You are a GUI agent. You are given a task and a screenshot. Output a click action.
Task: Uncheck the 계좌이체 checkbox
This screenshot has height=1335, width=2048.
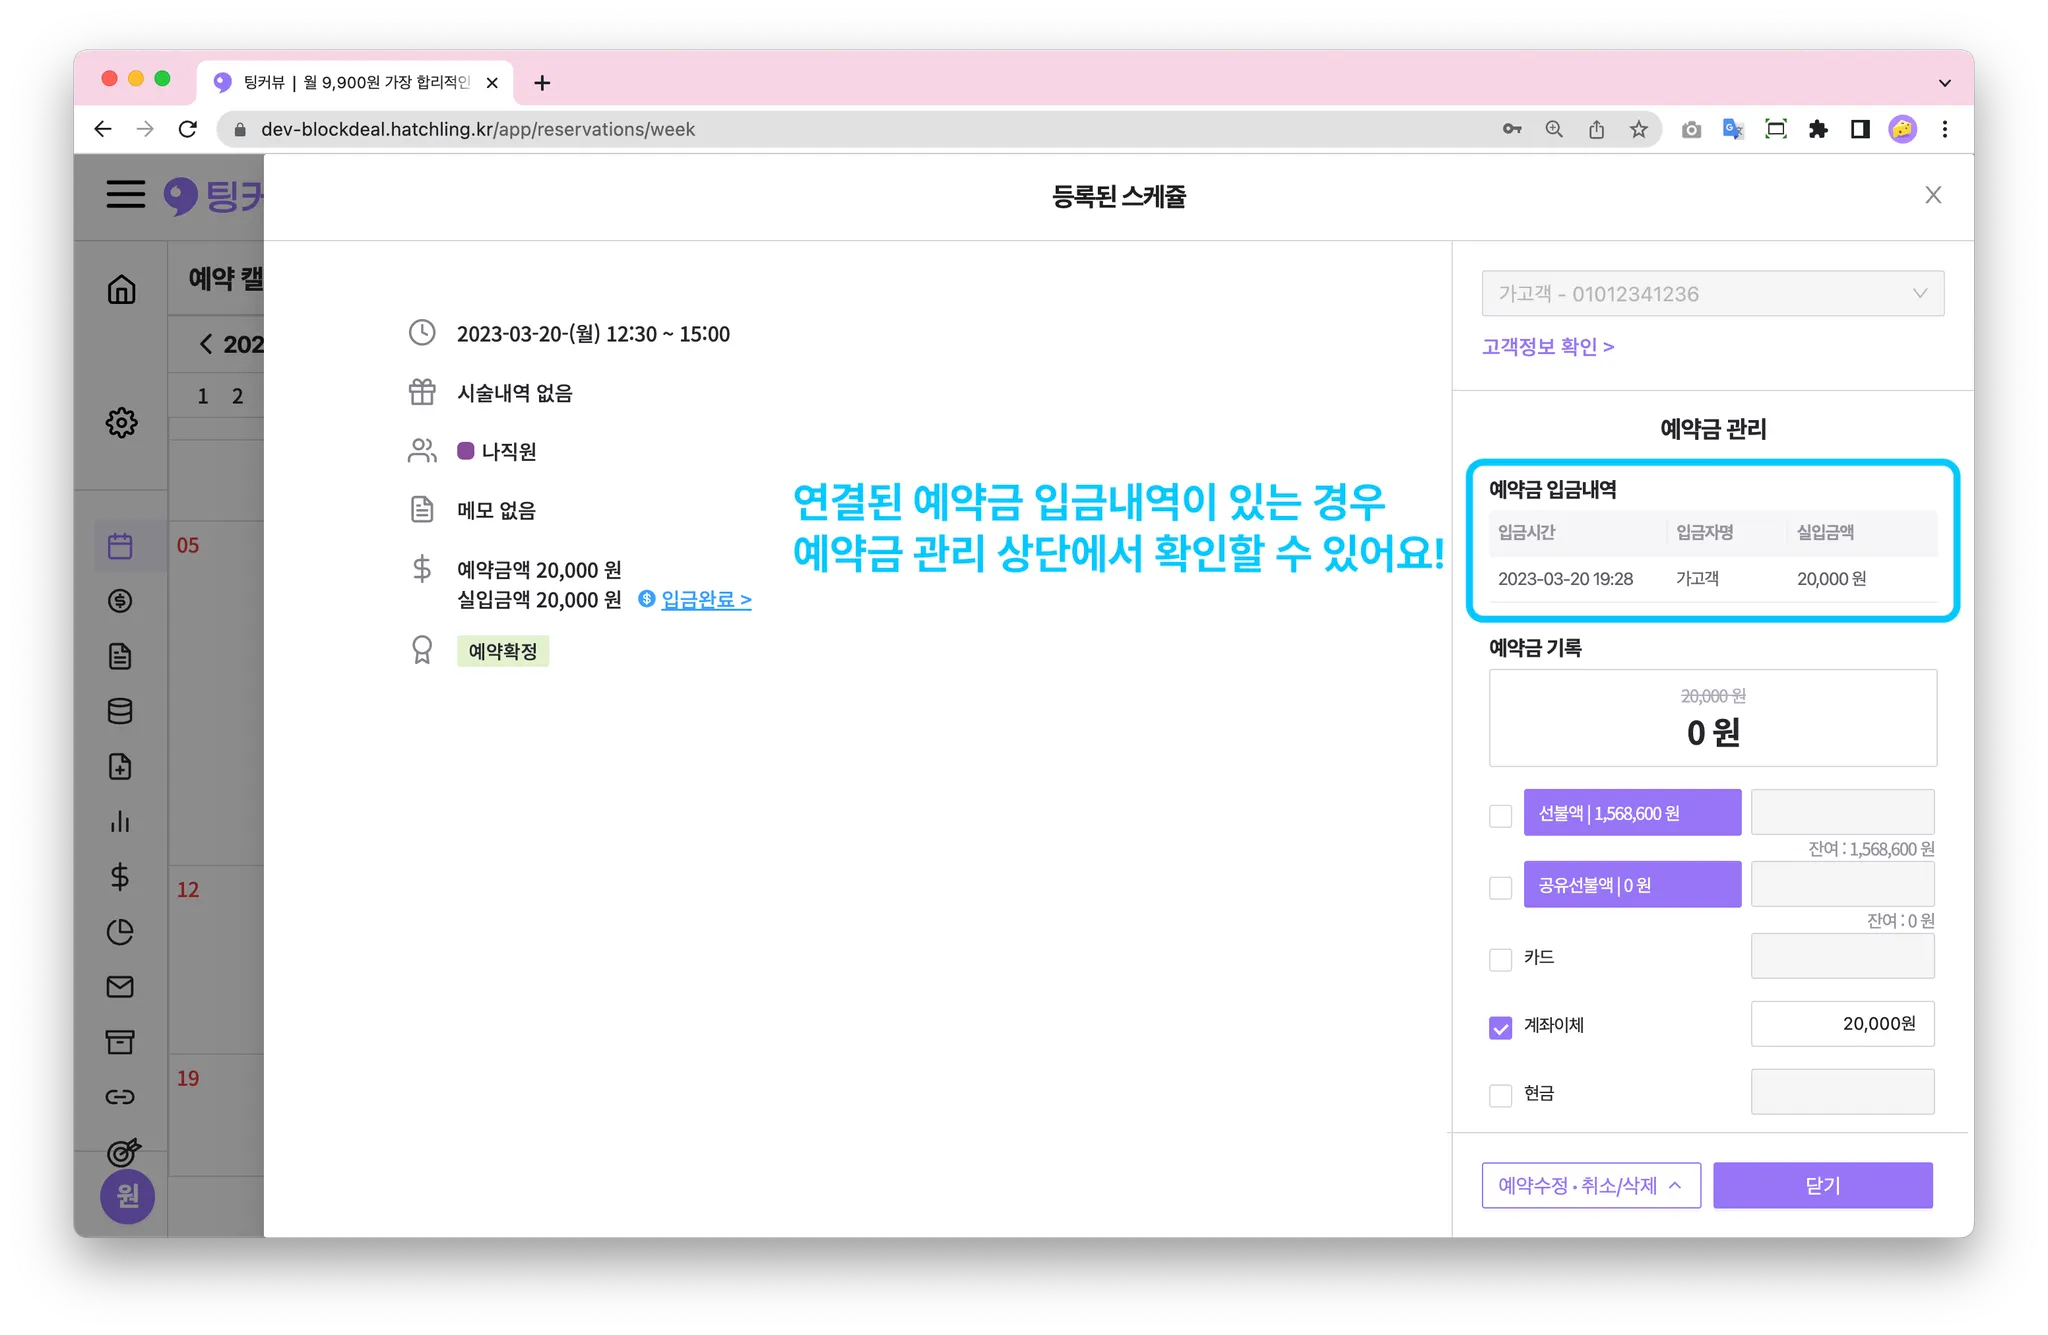point(1500,1027)
